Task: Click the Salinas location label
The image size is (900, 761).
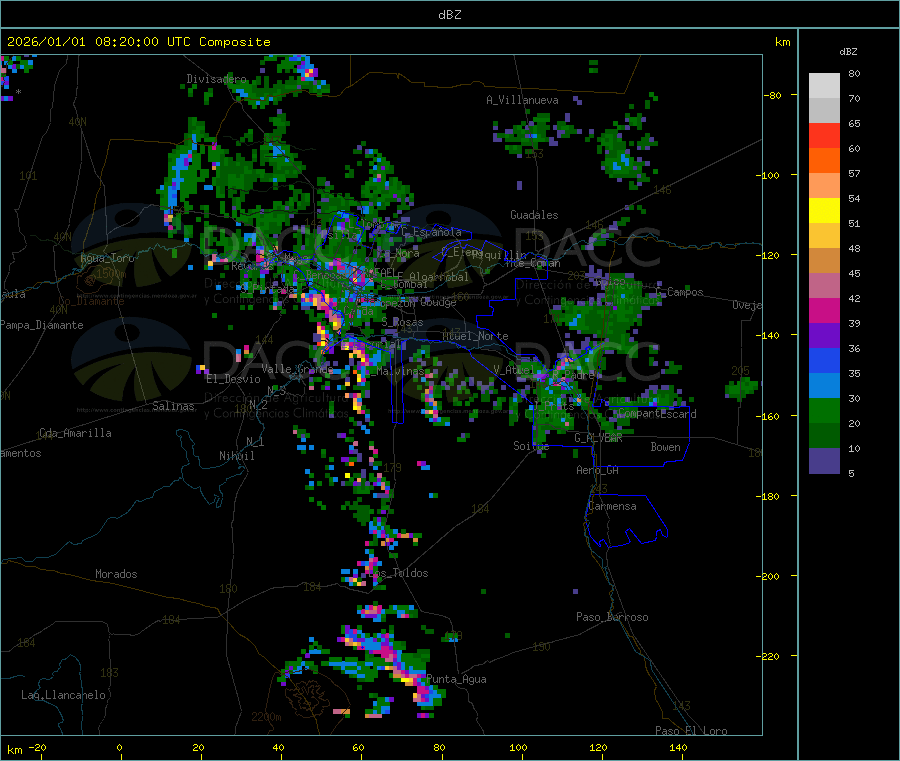Action: 173,406
